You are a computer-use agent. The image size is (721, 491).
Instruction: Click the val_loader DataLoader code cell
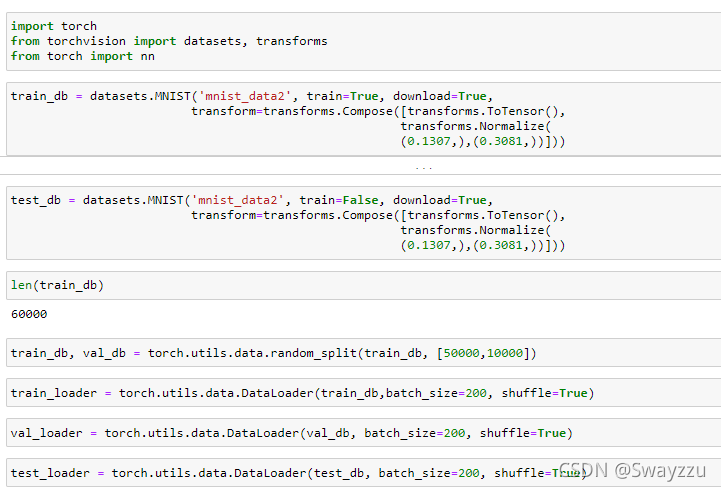pyautogui.click(x=364, y=433)
